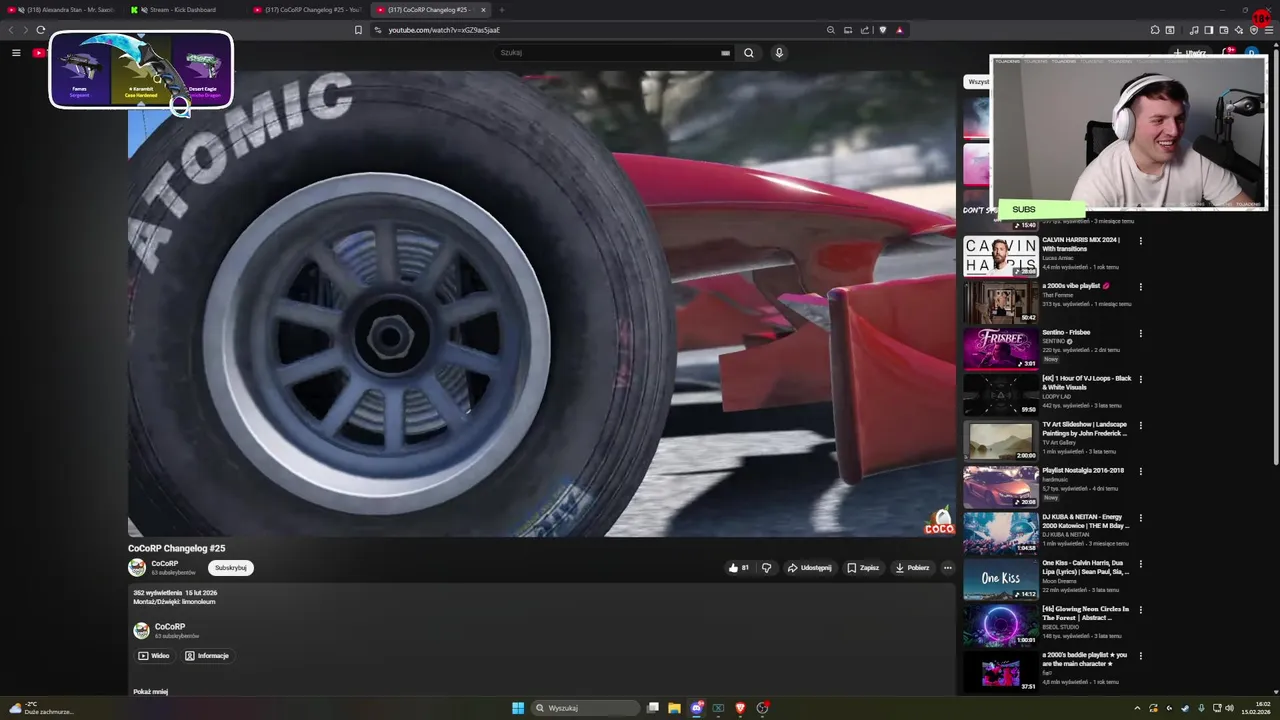
Task: Open options menu for Playlist Nostalgia 2016-2018
Action: 1140,471
